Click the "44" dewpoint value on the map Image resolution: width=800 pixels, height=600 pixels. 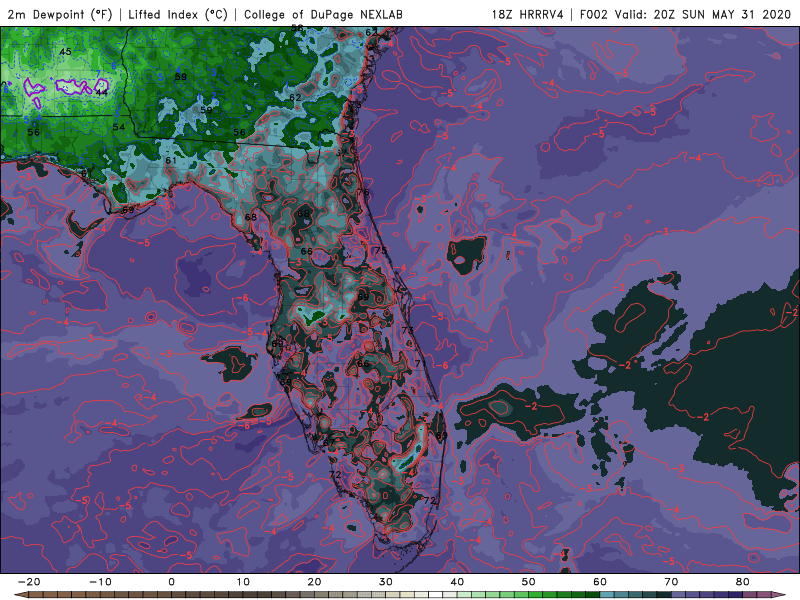coord(102,92)
